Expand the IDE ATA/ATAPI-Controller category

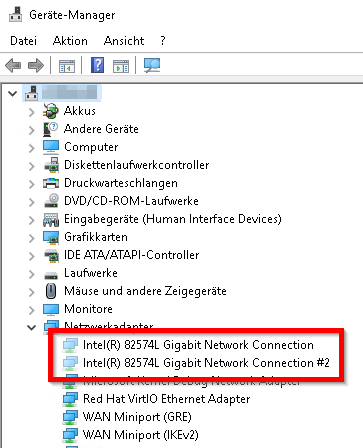point(31,256)
